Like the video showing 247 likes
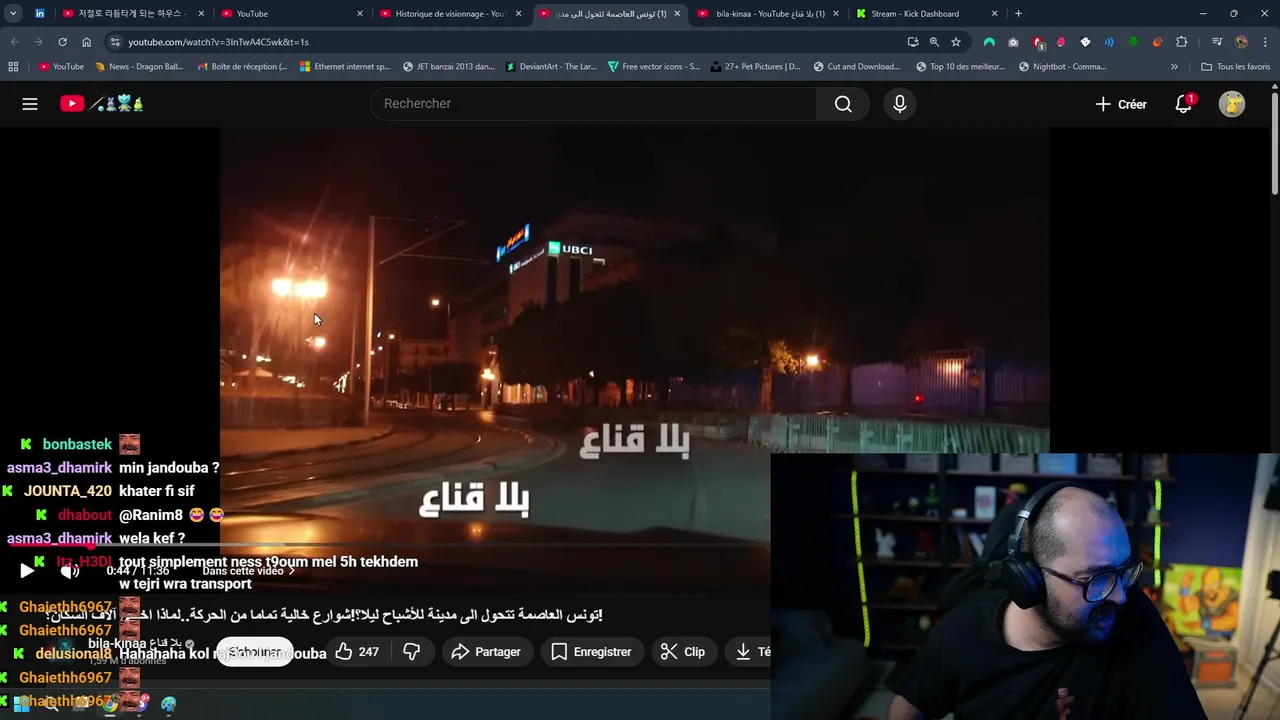 point(357,652)
